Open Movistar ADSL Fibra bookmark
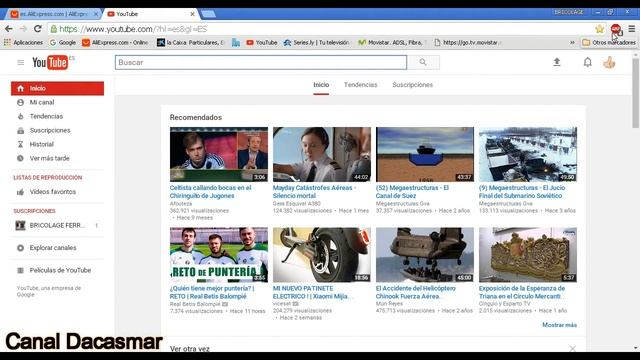This screenshot has height=360, width=640. (392, 42)
